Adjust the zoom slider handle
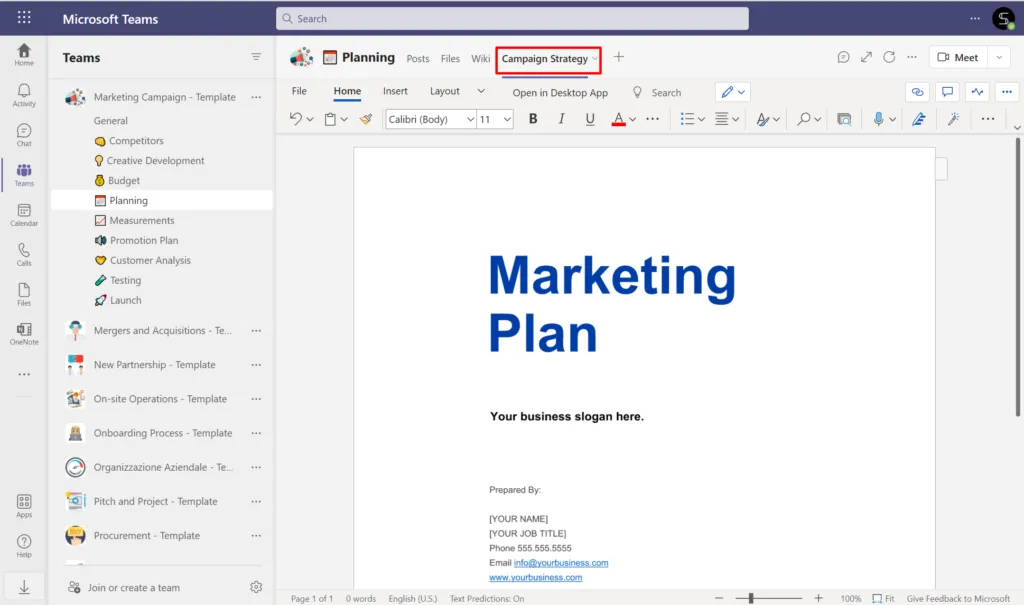Viewport: 1024px width, 605px height. pos(751,598)
